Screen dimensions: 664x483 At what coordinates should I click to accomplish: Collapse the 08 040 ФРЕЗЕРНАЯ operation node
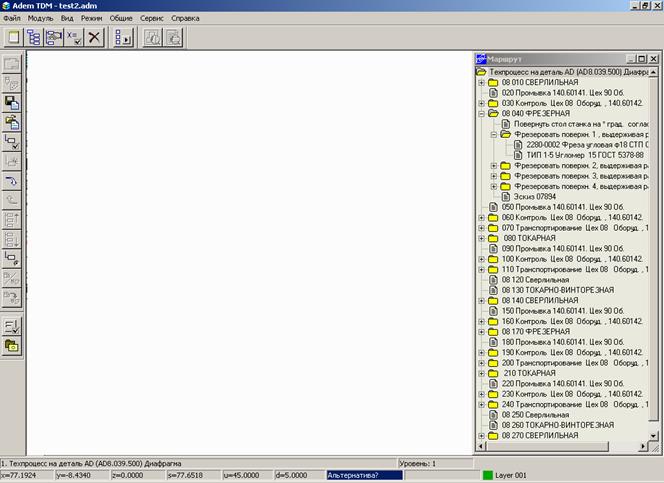tap(482, 114)
